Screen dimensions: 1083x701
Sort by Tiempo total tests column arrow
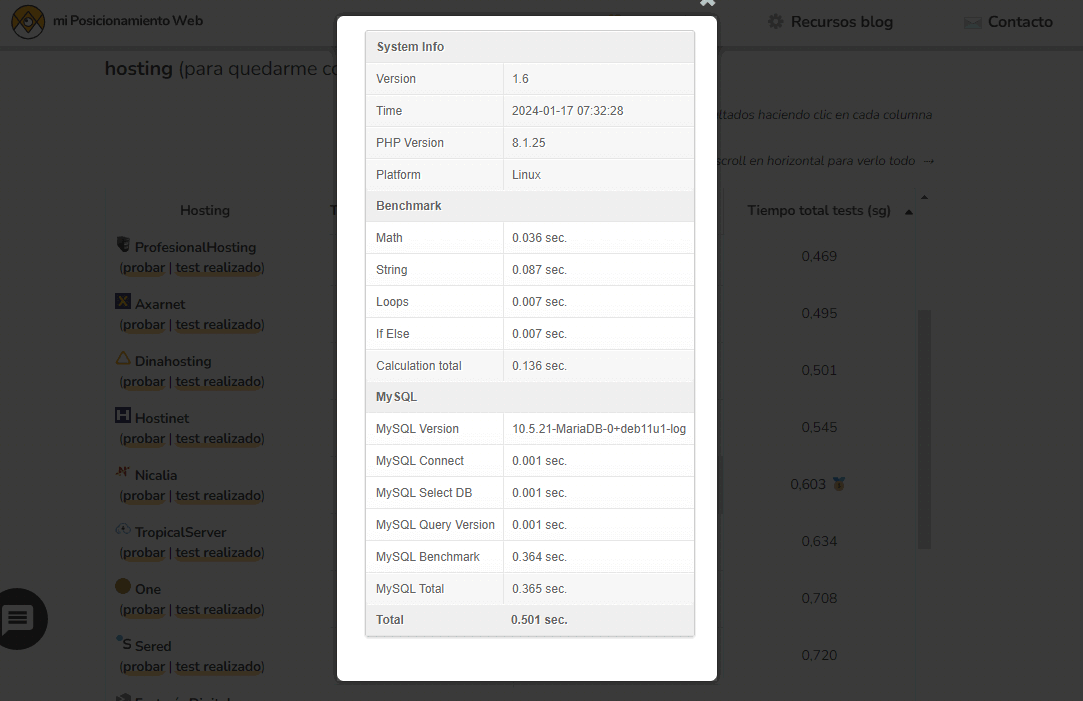pyautogui.click(x=909, y=212)
